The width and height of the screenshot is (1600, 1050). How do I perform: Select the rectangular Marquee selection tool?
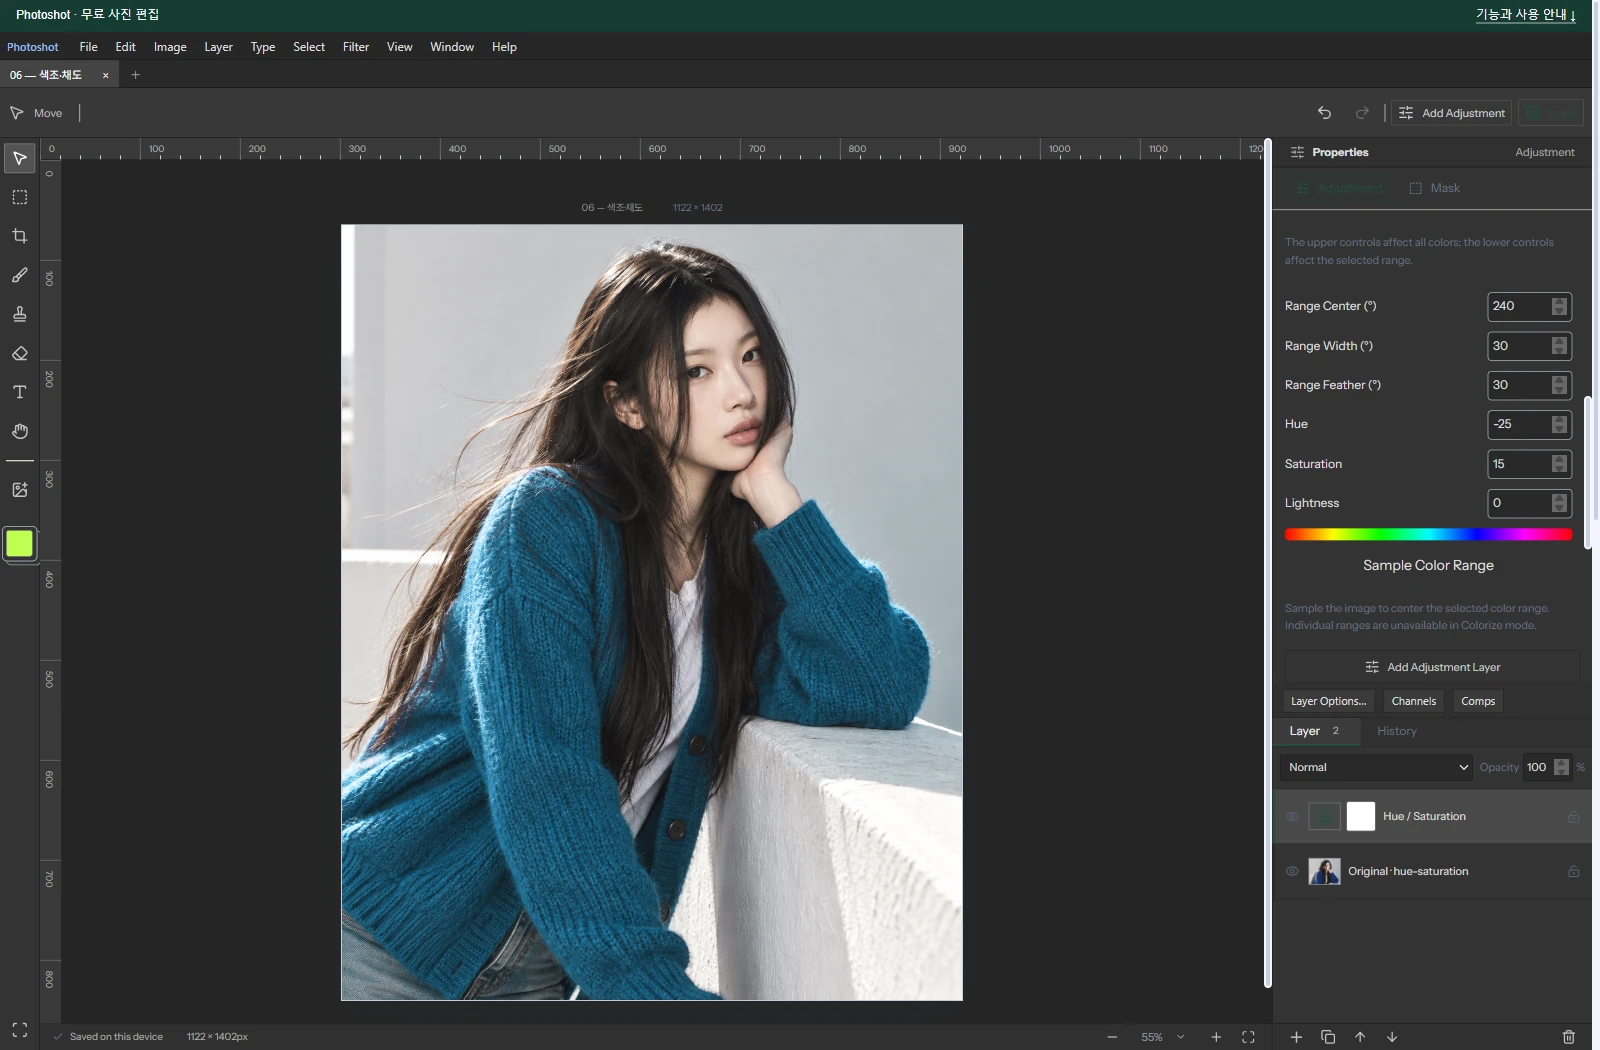coord(19,197)
